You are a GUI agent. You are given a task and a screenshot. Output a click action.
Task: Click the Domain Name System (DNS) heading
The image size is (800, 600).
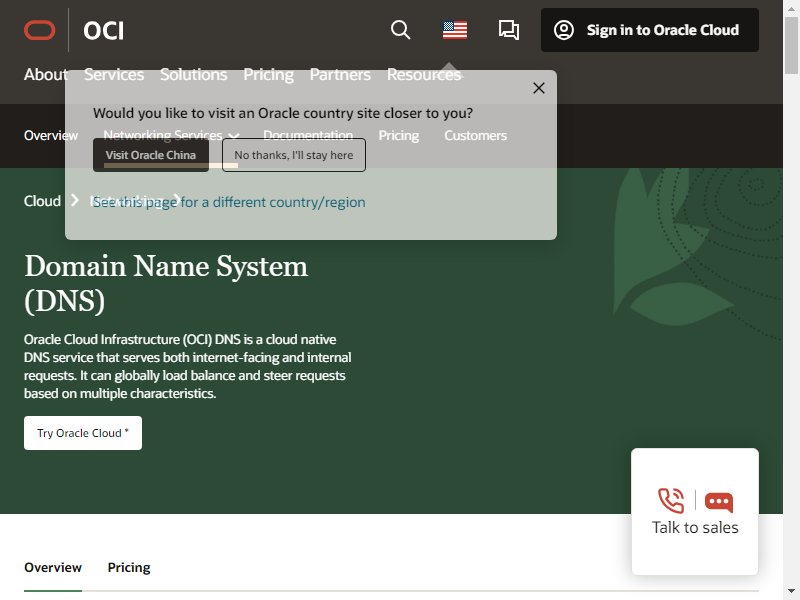[x=166, y=283]
